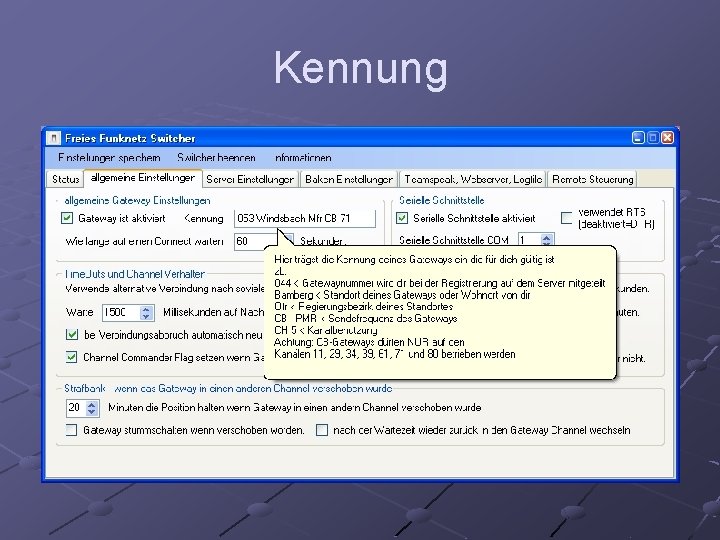Enable Gateway stummschalten wenn verschoben checkbox
This screenshot has width=720, height=540.
point(71,430)
